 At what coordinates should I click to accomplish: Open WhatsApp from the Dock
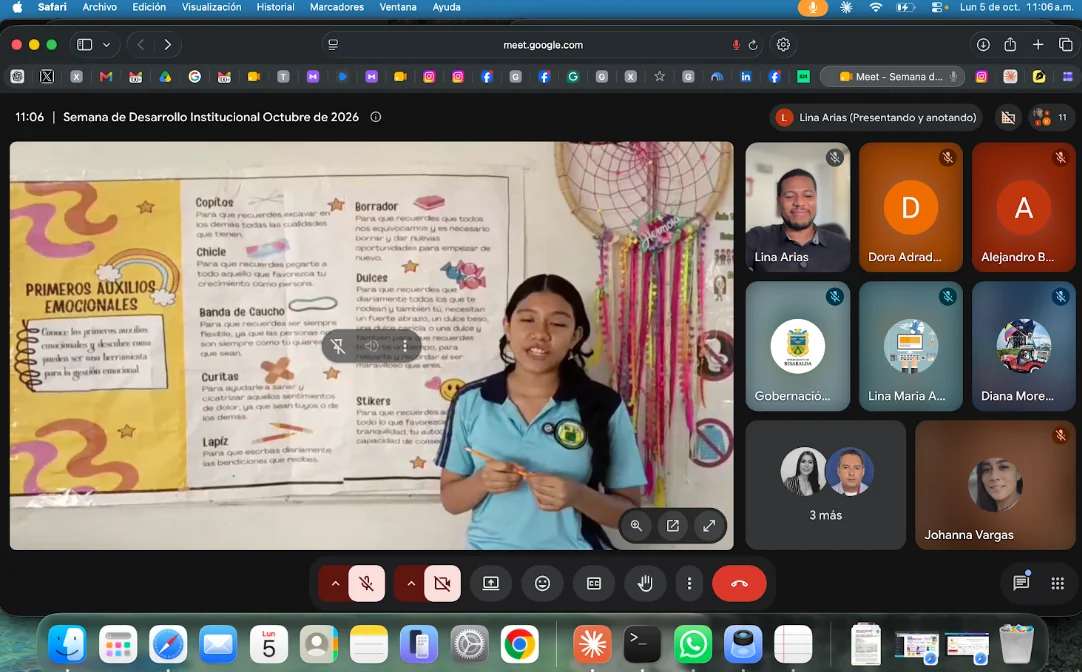click(693, 644)
